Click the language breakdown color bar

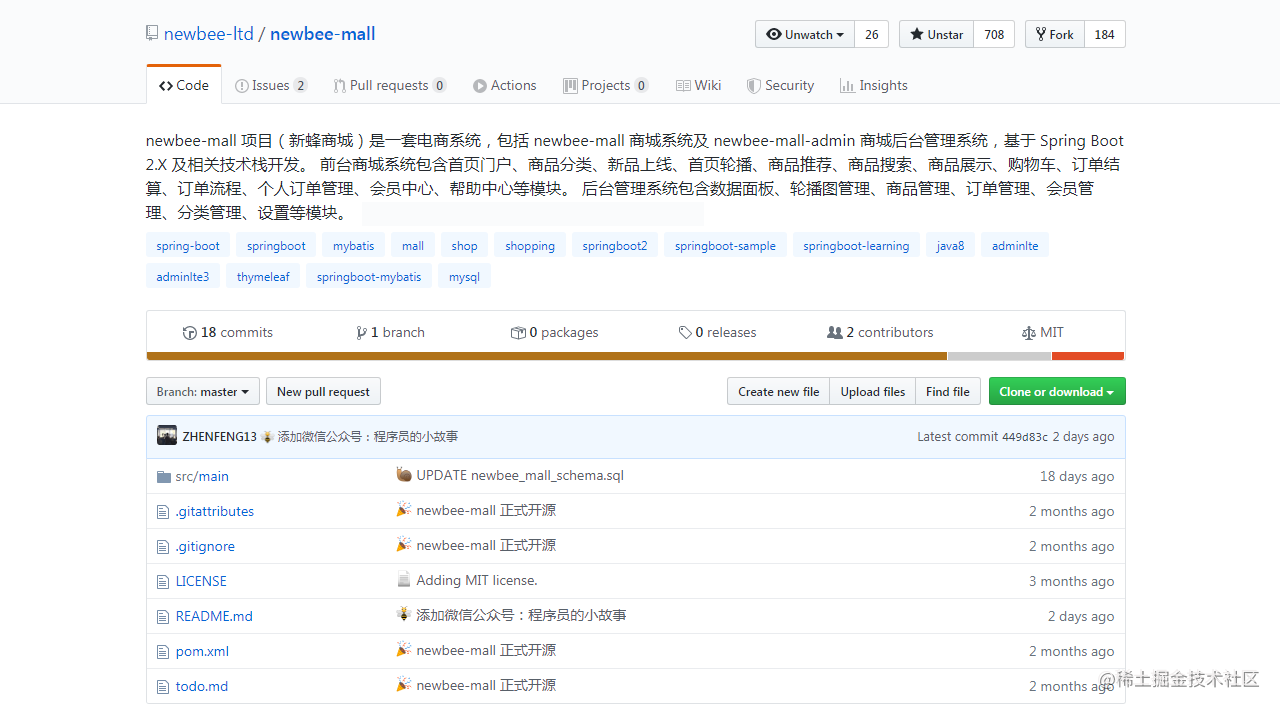(635, 356)
